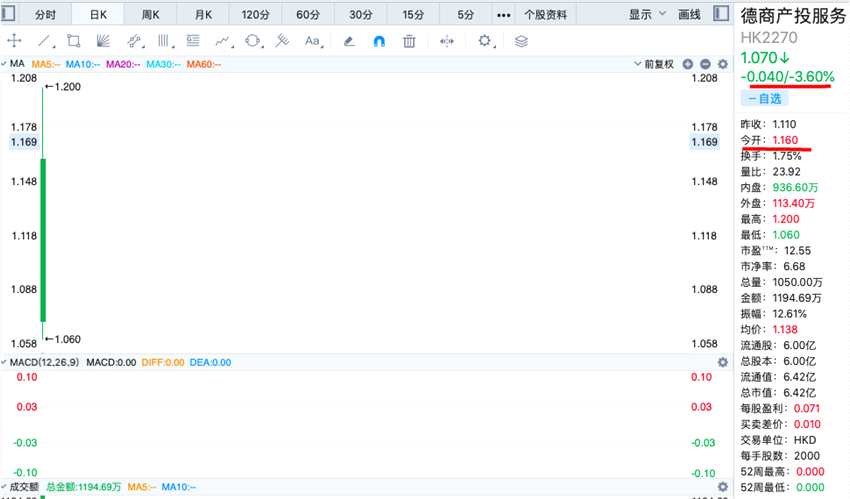Switch to 30分 chart tab
The image size is (850, 499).
coord(360,15)
